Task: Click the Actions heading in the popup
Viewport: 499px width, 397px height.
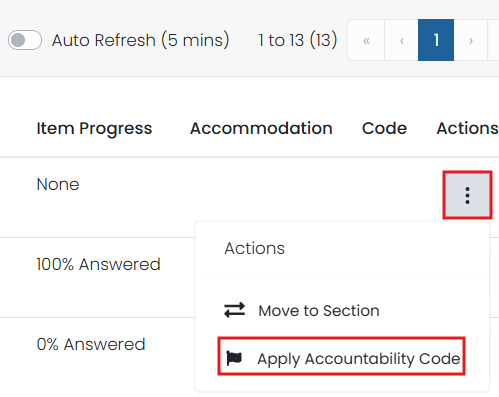Action: coord(255,248)
